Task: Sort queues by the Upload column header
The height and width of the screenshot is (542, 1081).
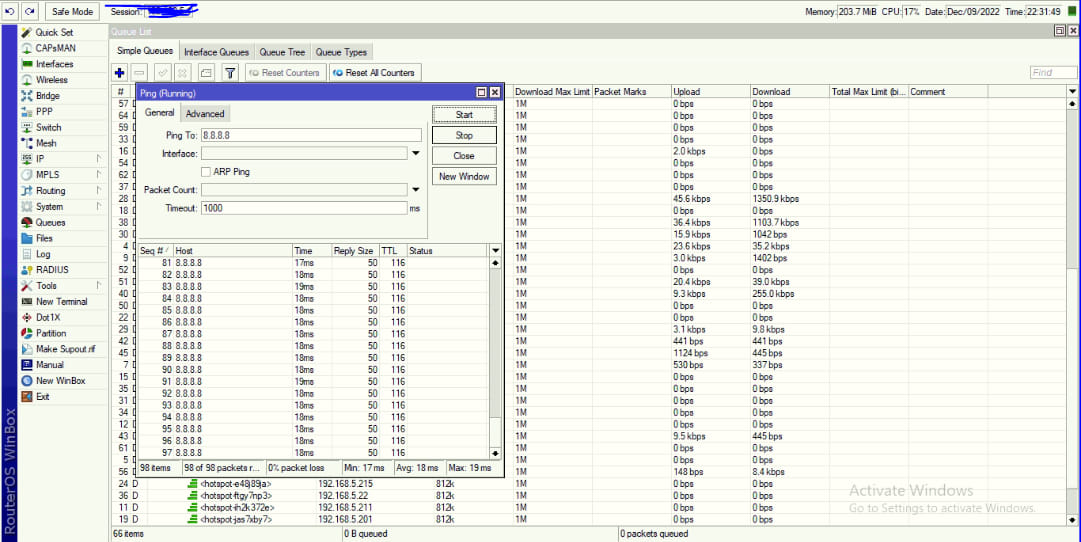Action: (x=711, y=92)
